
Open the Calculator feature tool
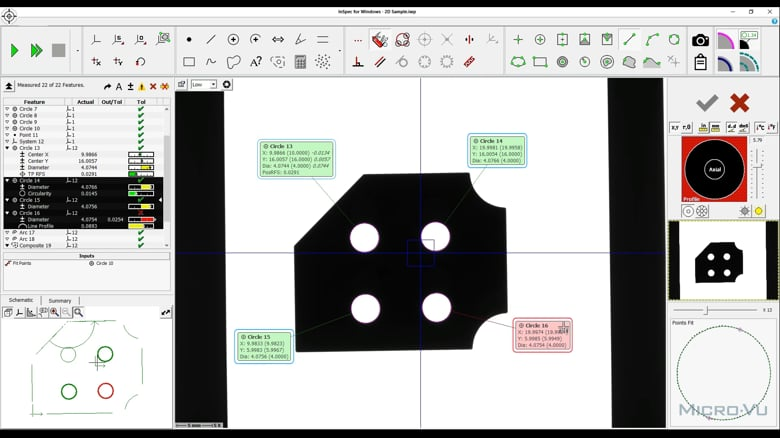(x=300, y=62)
